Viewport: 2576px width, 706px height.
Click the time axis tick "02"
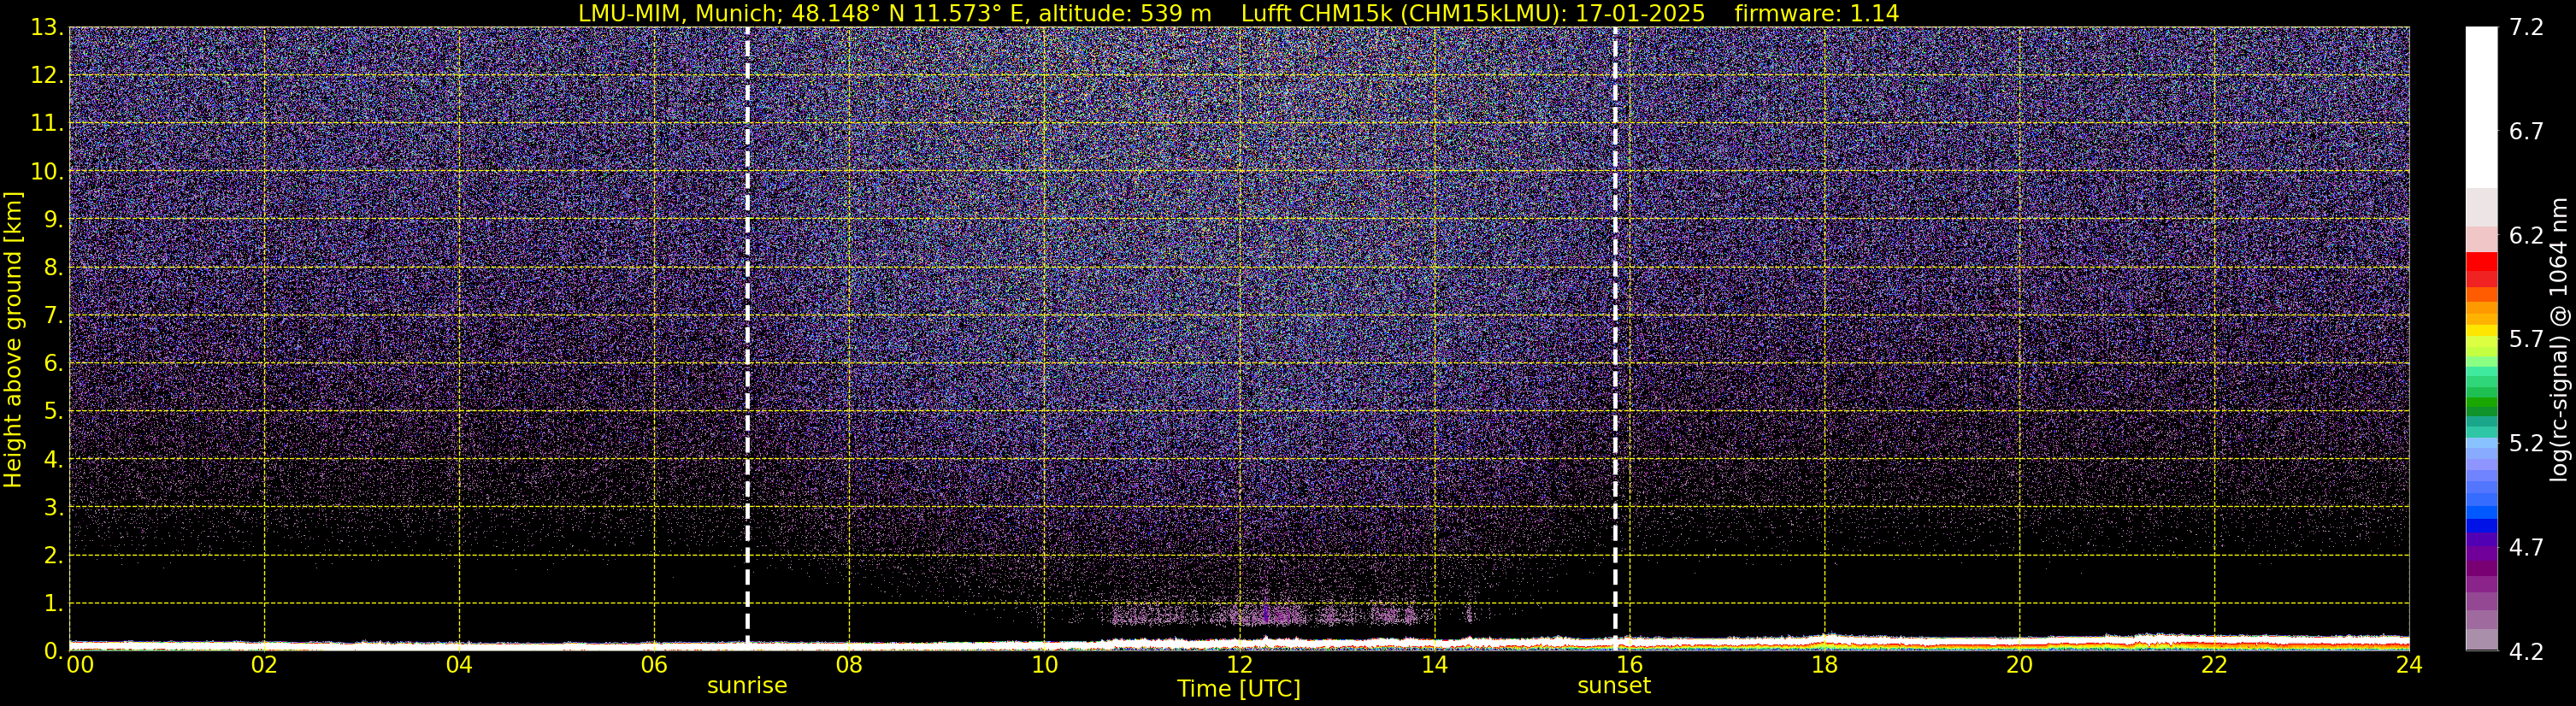[x=264, y=665]
